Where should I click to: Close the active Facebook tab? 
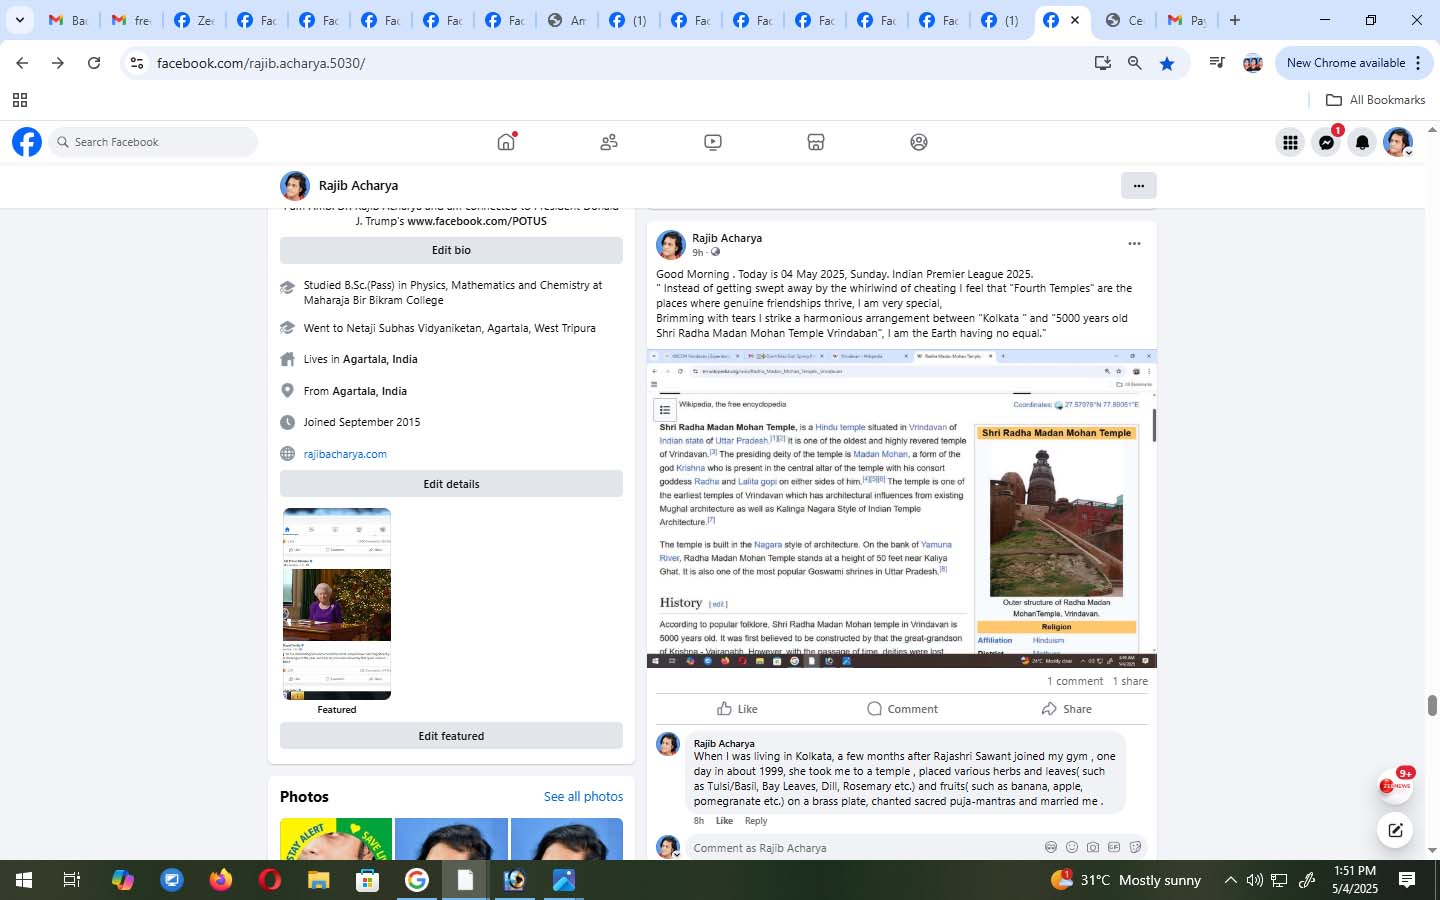[1075, 20]
